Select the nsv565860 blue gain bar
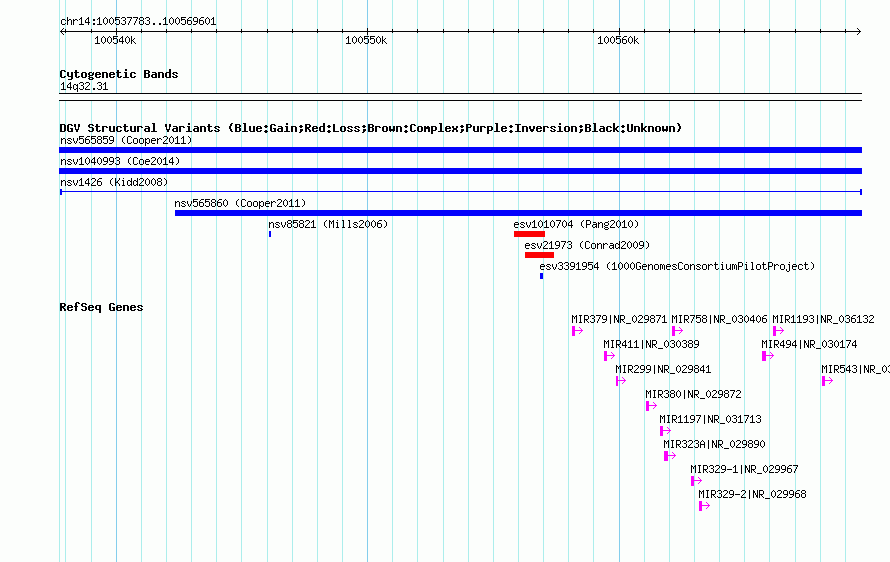Image resolution: width=890 pixels, height=562 pixels. [518, 213]
